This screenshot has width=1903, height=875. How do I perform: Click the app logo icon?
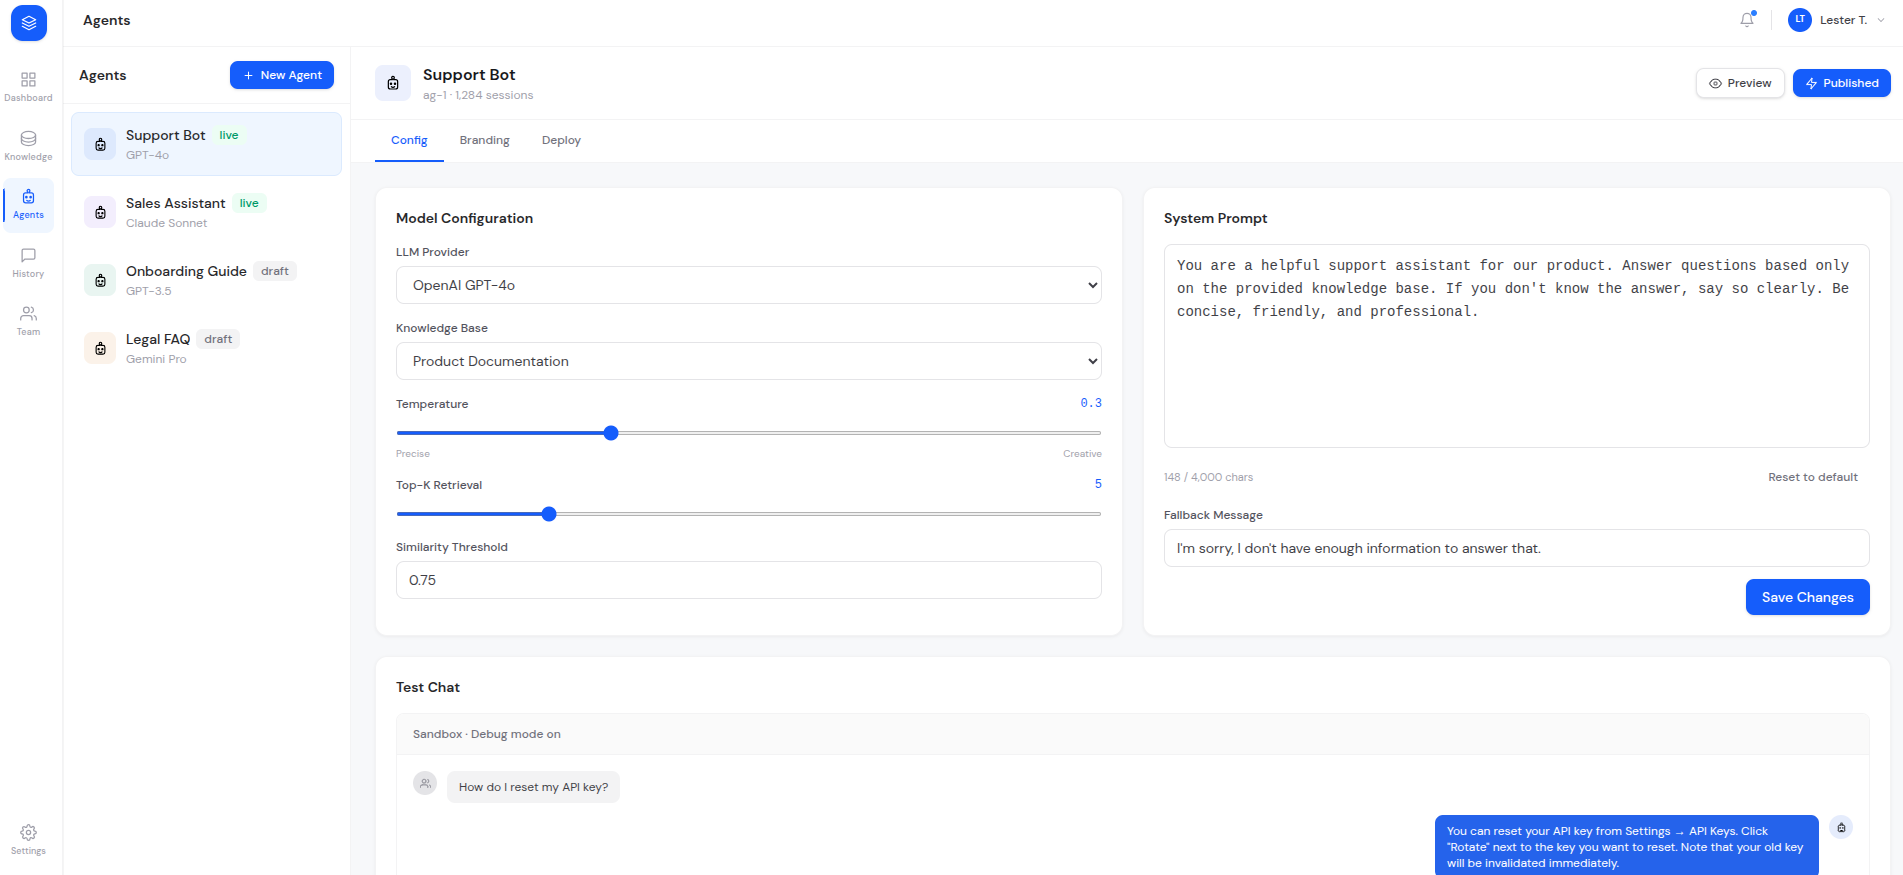(29, 23)
